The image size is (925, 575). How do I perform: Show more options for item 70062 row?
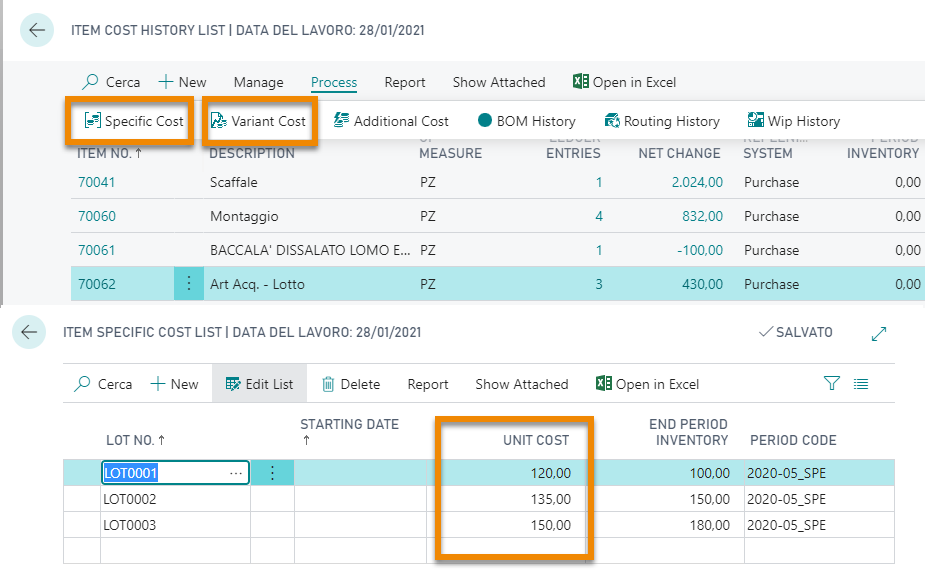coord(189,284)
